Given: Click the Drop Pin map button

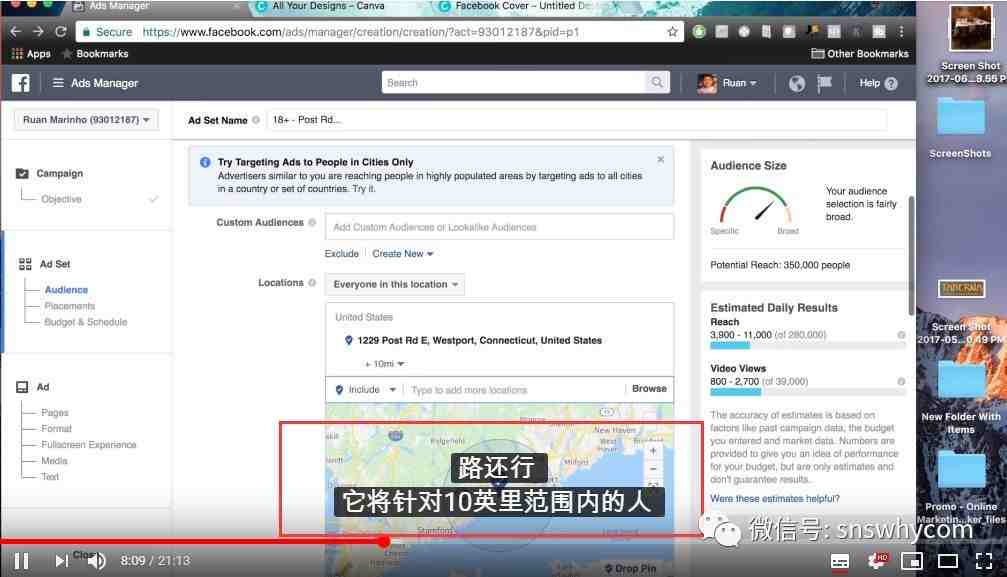Looking at the screenshot, I should [x=631, y=569].
